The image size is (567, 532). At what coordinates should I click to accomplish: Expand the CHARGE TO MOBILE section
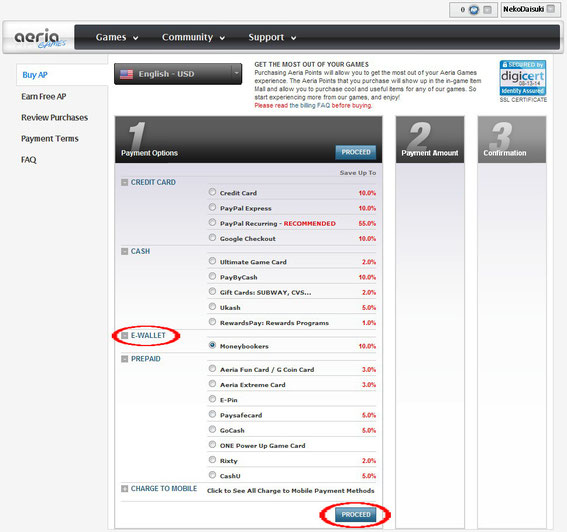[x=124, y=489]
